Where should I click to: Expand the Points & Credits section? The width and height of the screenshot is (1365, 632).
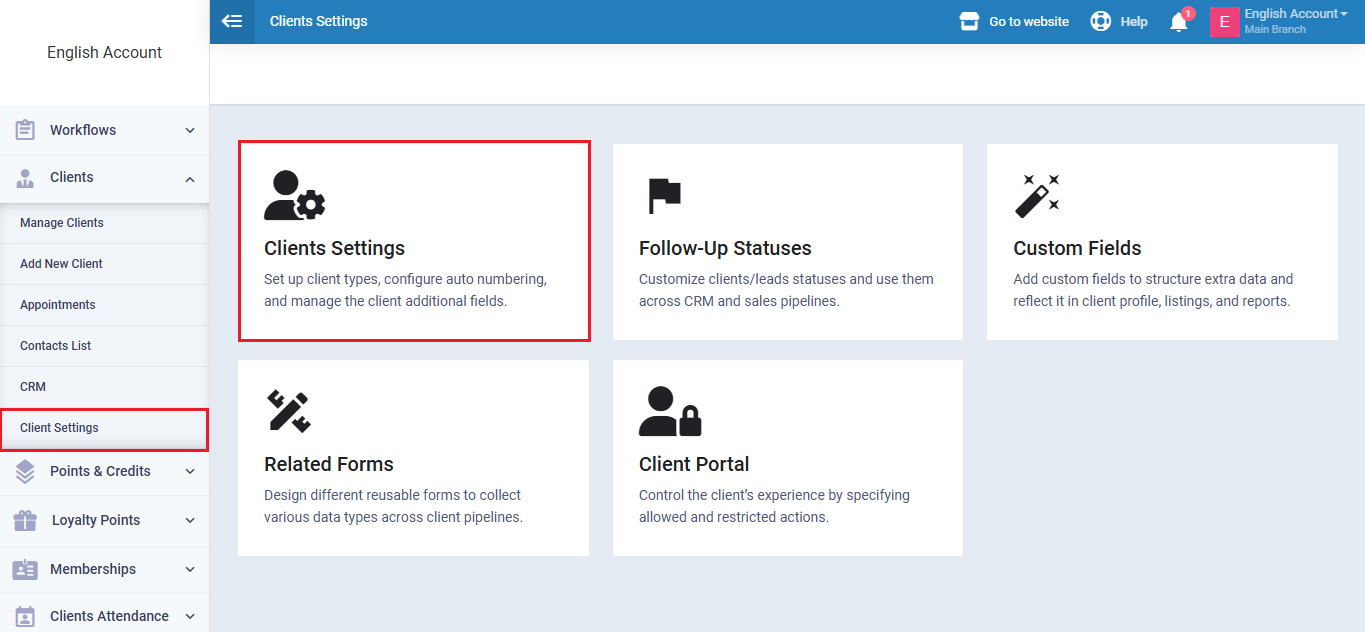pyautogui.click(x=190, y=471)
